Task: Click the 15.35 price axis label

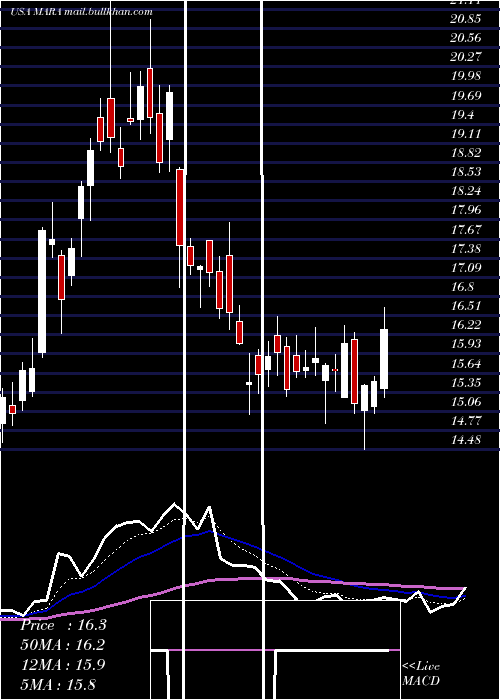Action: (x=467, y=383)
